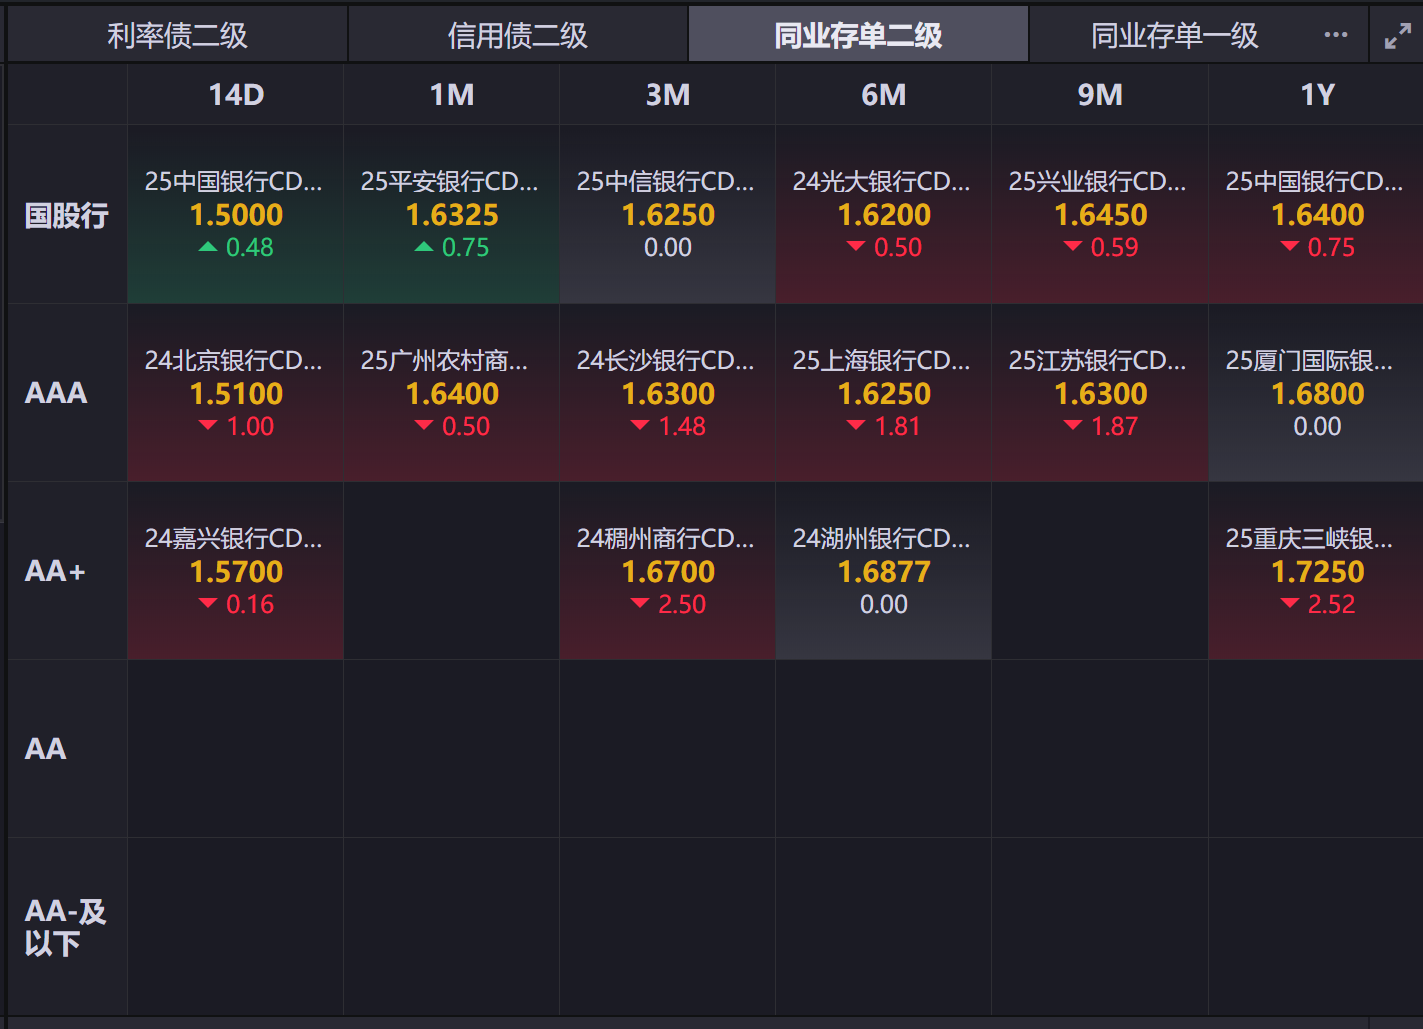Open the more tabs ellipsis menu
Viewport: 1423px width, 1029px height.
[x=1335, y=35]
